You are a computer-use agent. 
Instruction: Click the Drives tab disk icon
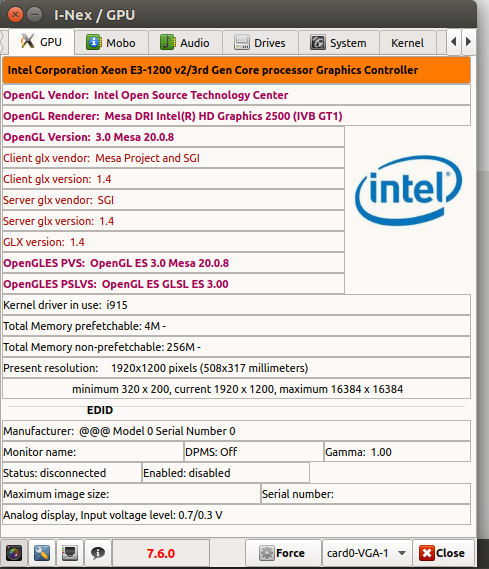click(242, 42)
